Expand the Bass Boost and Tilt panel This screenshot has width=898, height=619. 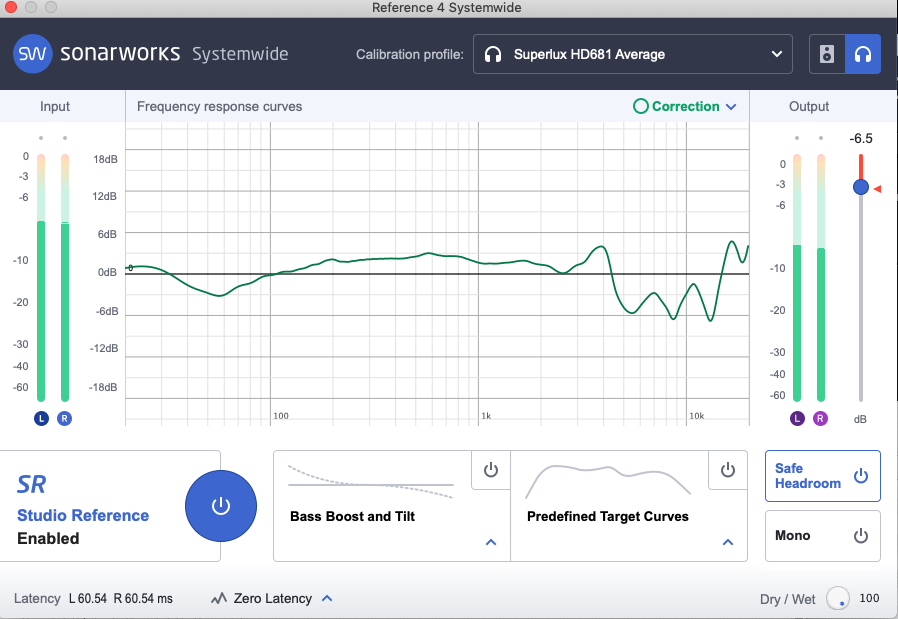[491, 542]
